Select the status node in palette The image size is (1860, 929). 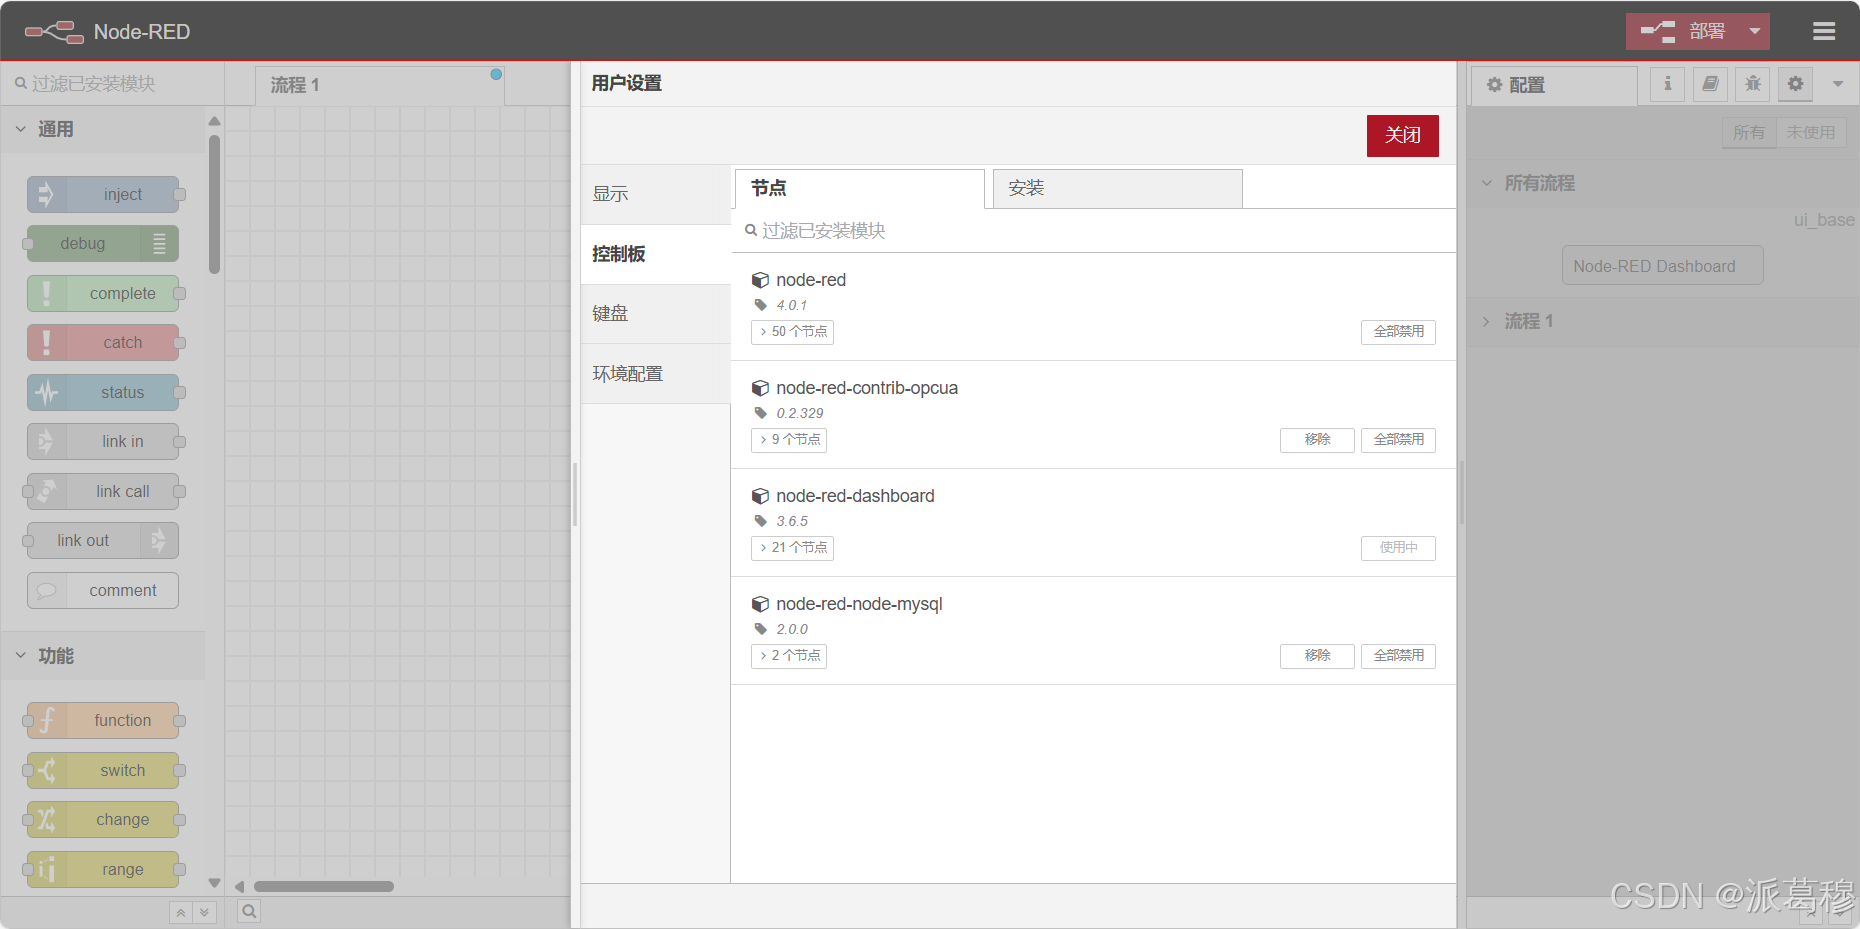[x=103, y=392]
